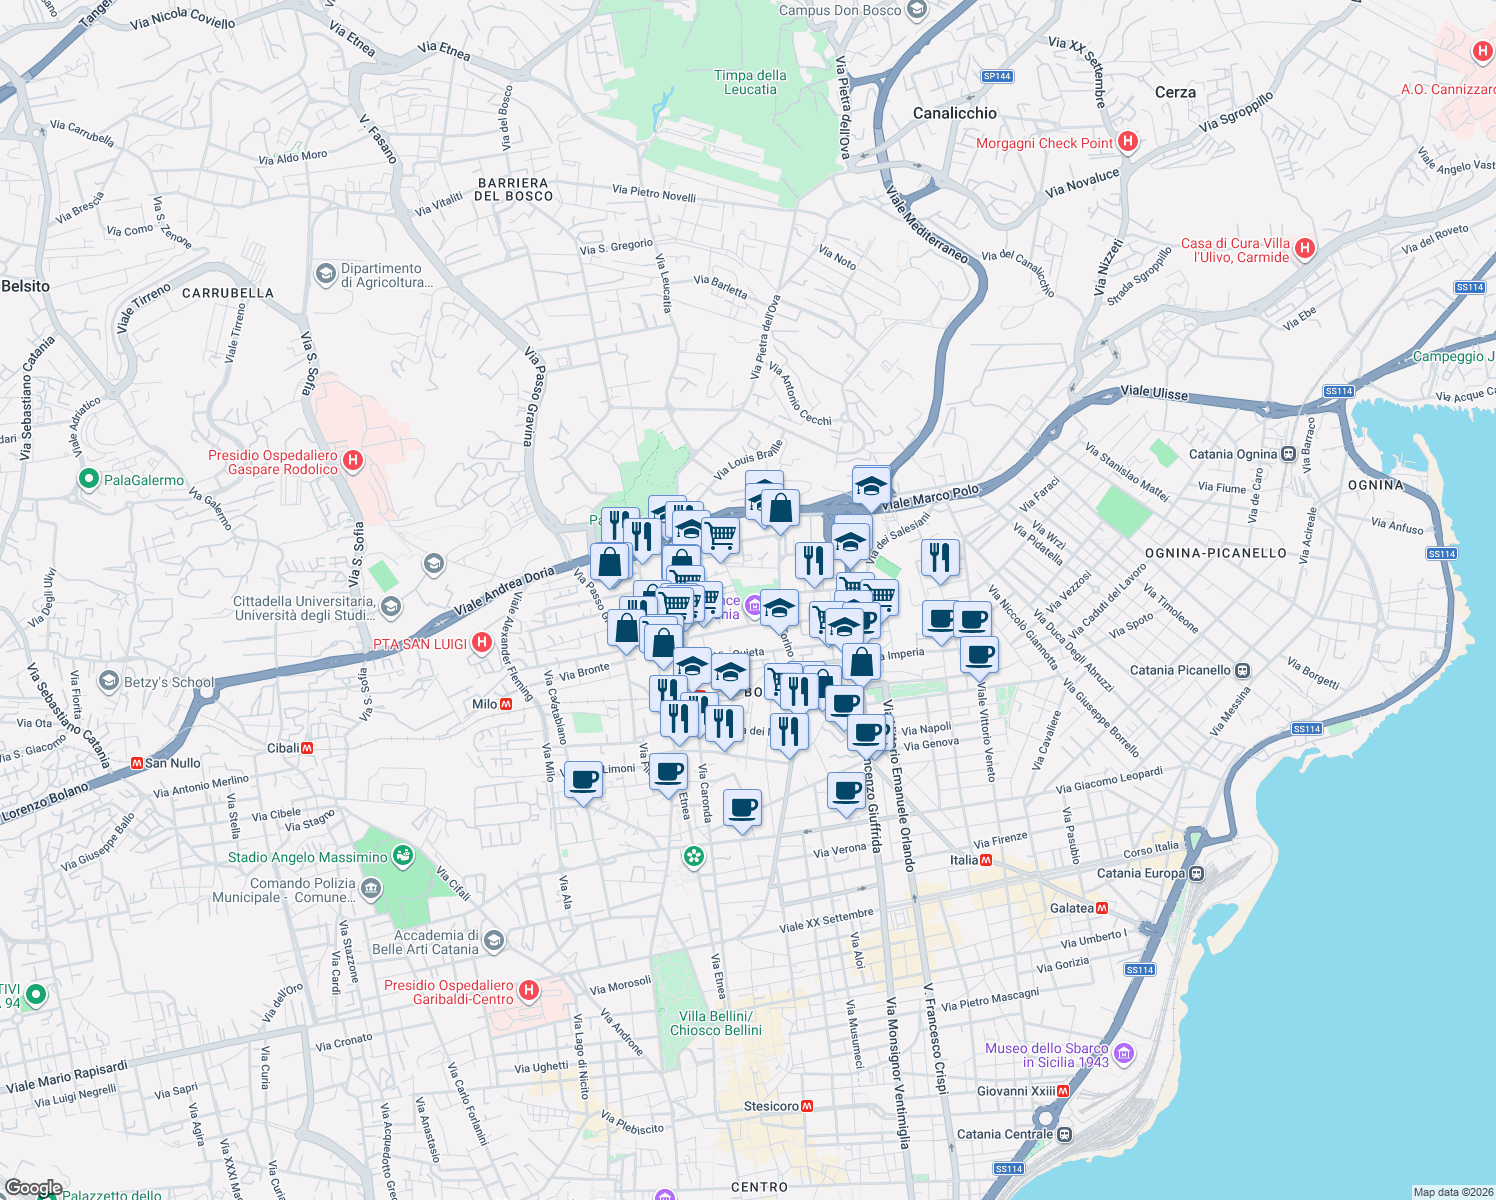The width and height of the screenshot is (1496, 1200).
Task: Select the education marker on Viale Marco Polo
Action: pos(871,487)
